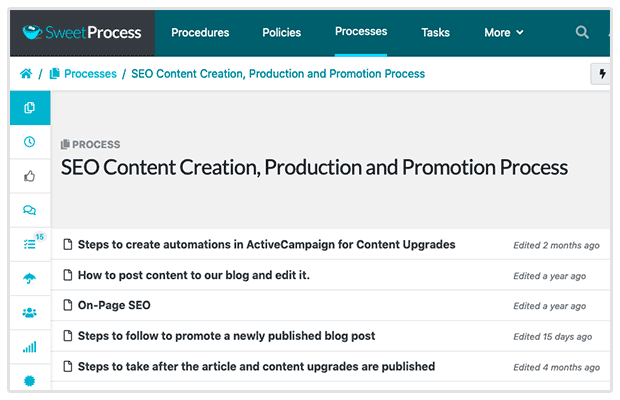Click the SEO Content Creation breadcrumb link

[278, 74]
